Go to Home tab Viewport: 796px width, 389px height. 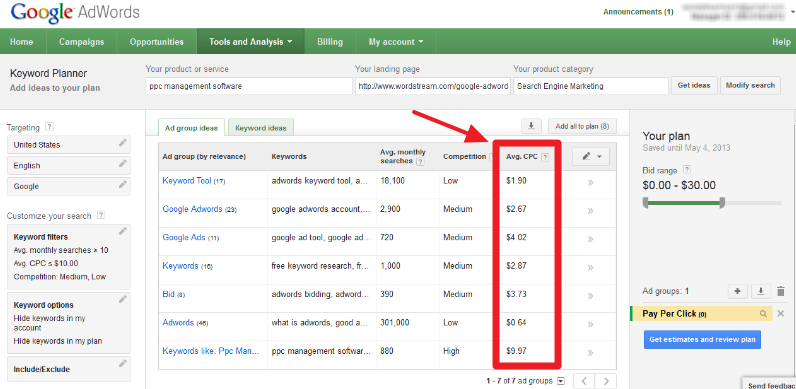tap(22, 42)
